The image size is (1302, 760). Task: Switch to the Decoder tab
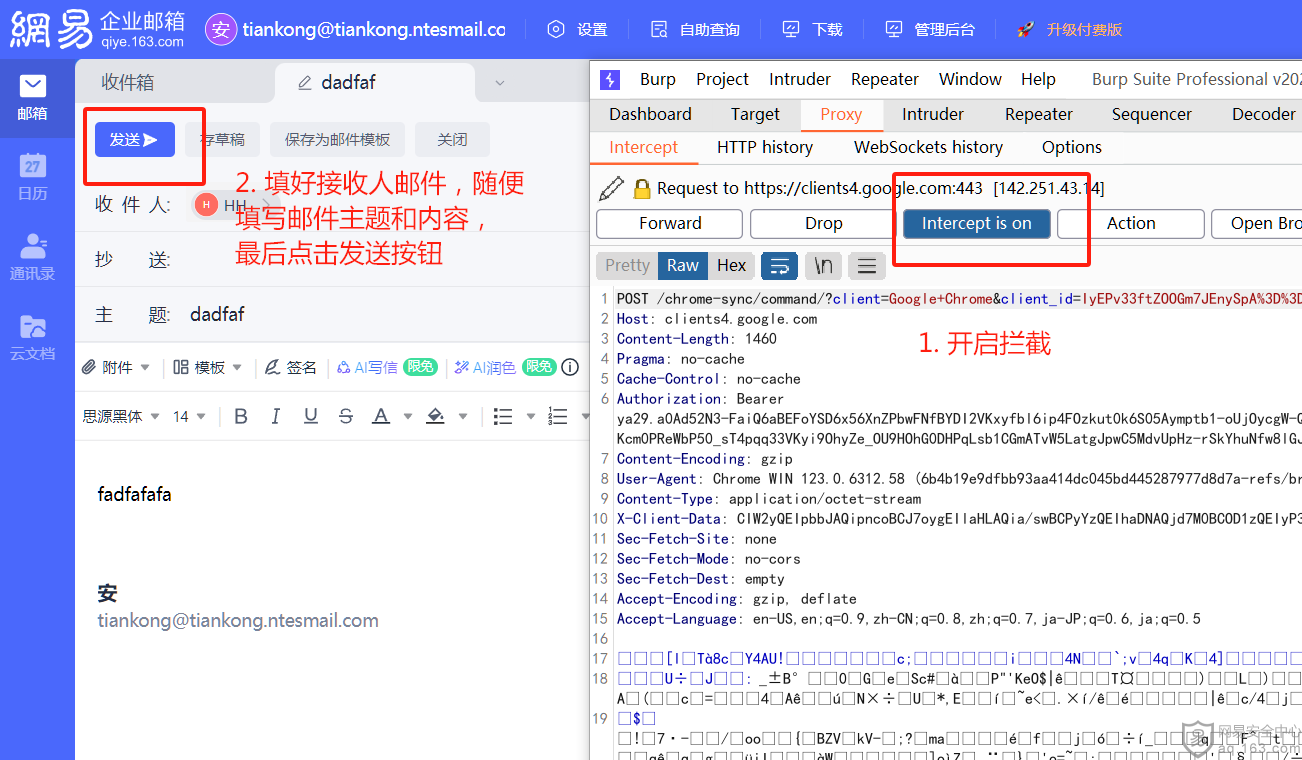pos(1263,114)
